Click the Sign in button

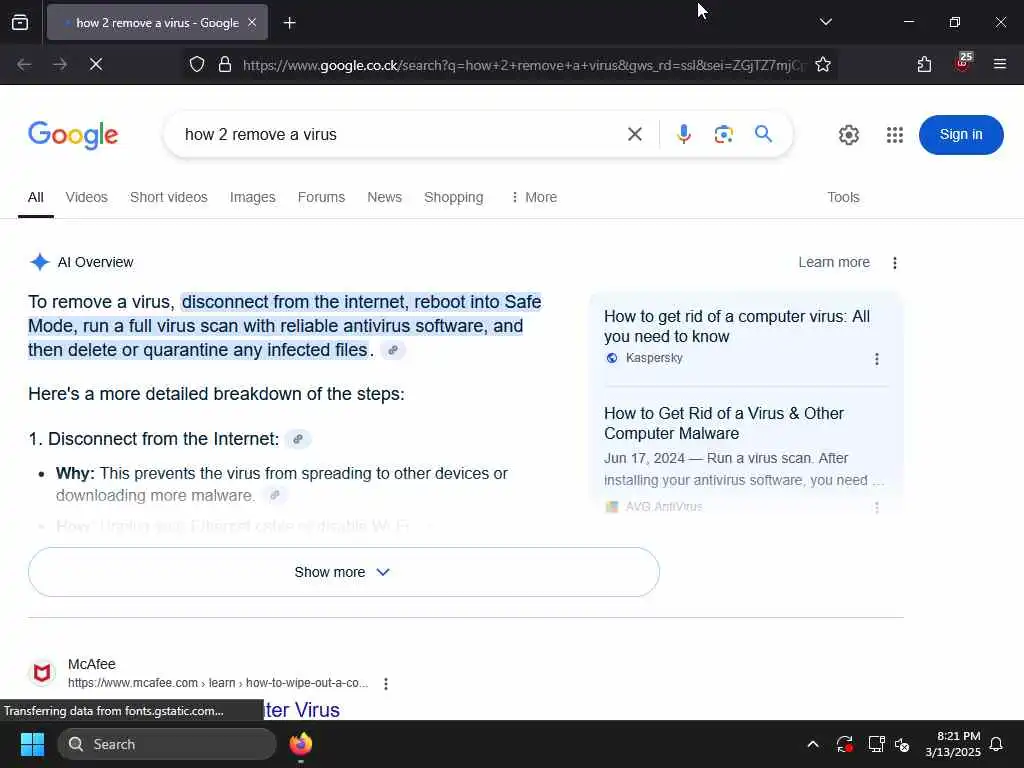(x=961, y=135)
